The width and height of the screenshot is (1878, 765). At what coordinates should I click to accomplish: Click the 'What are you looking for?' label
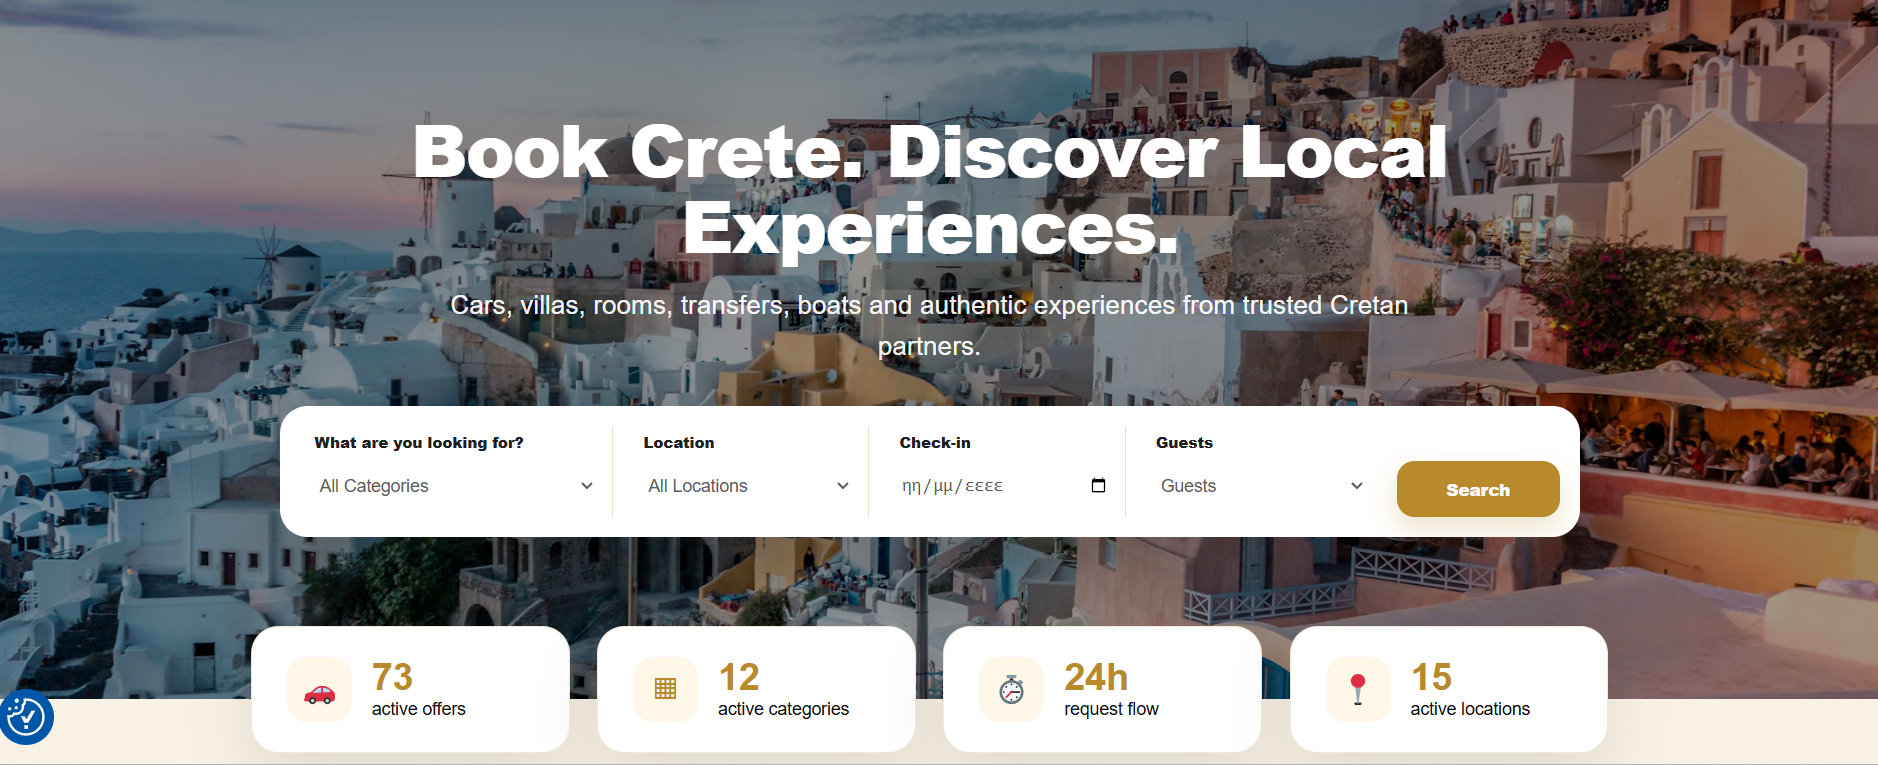click(x=419, y=442)
